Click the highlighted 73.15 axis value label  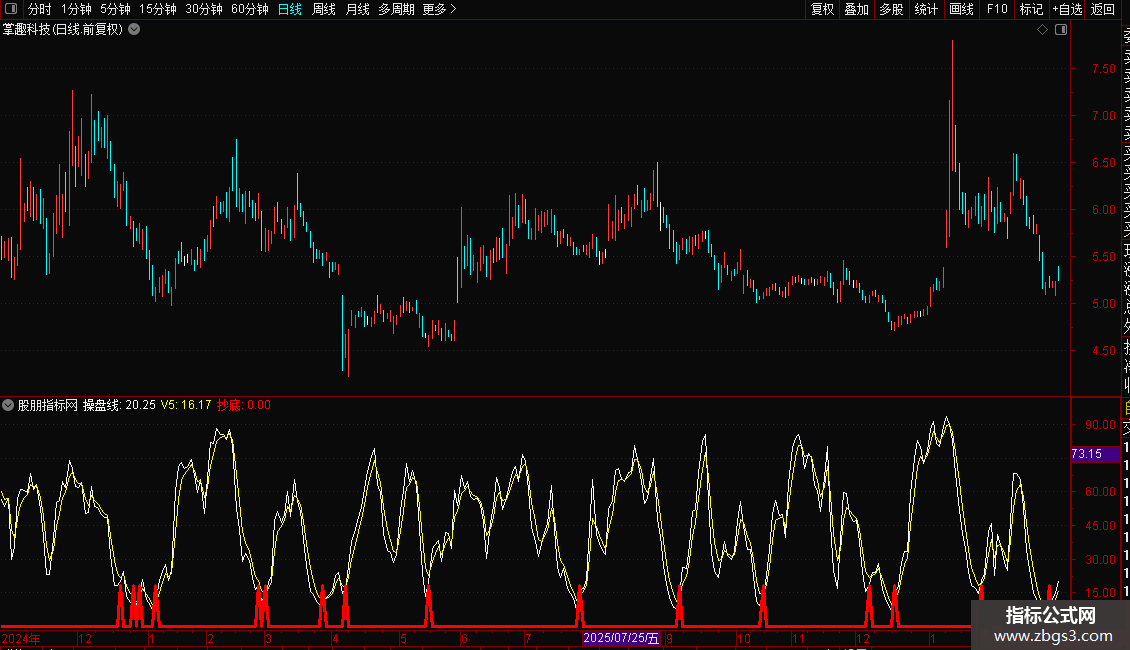(1095, 454)
